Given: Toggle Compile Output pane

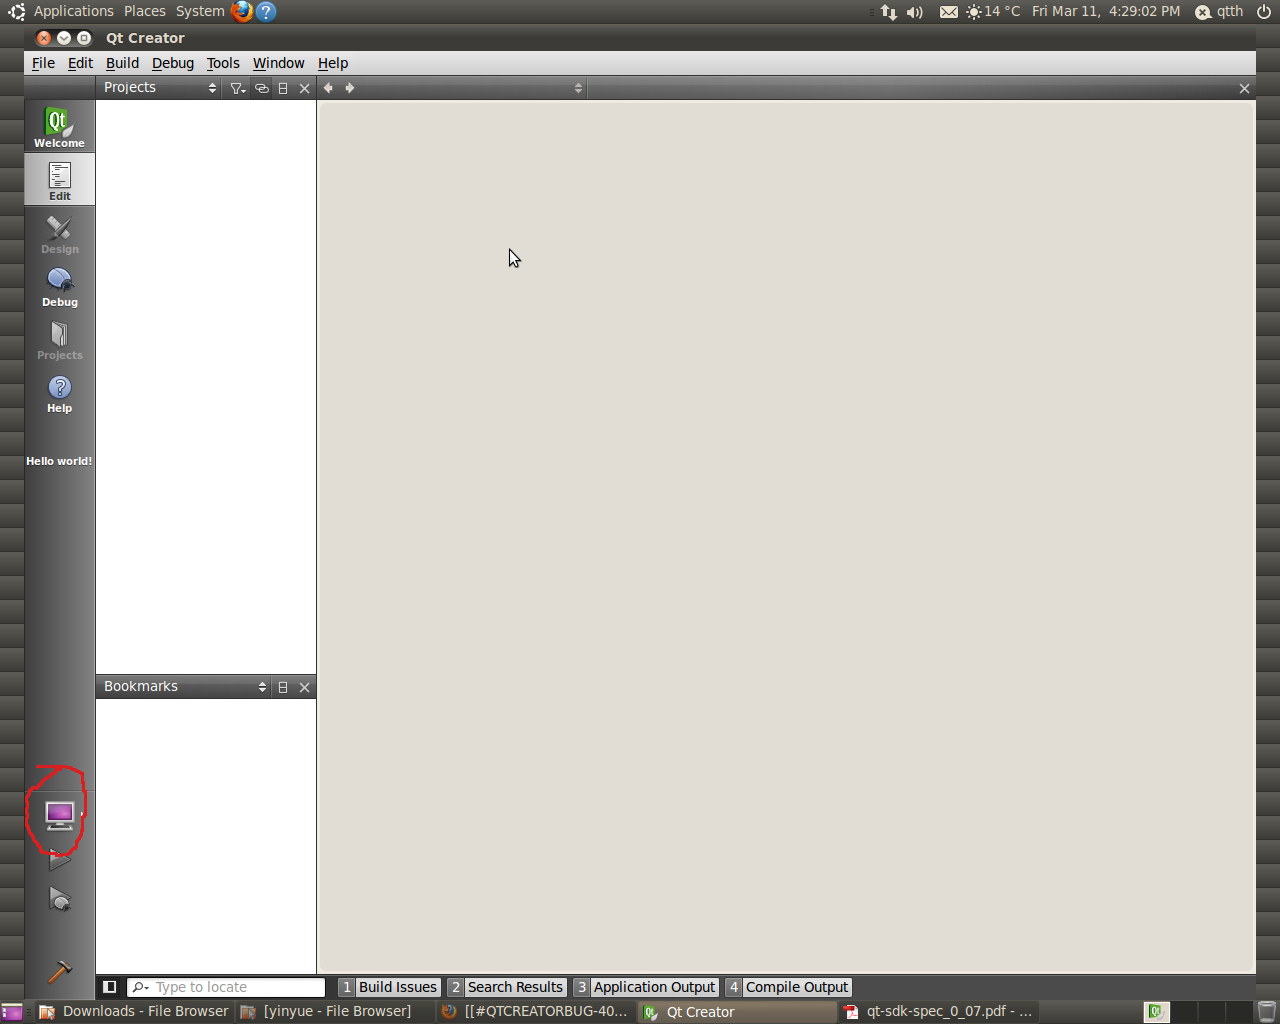Looking at the screenshot, I should [787, 987].
